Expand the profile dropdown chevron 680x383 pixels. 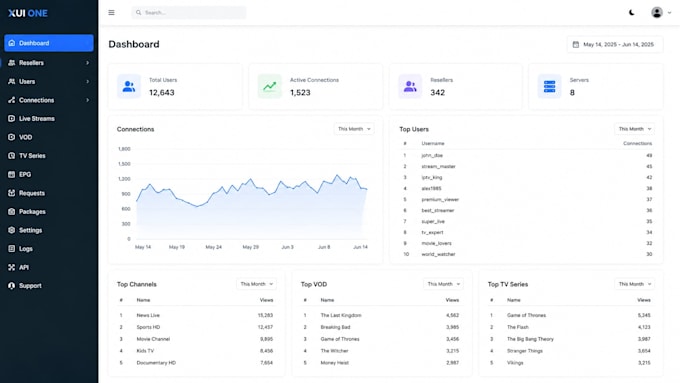pyautogui.click(x=669, y=13)
